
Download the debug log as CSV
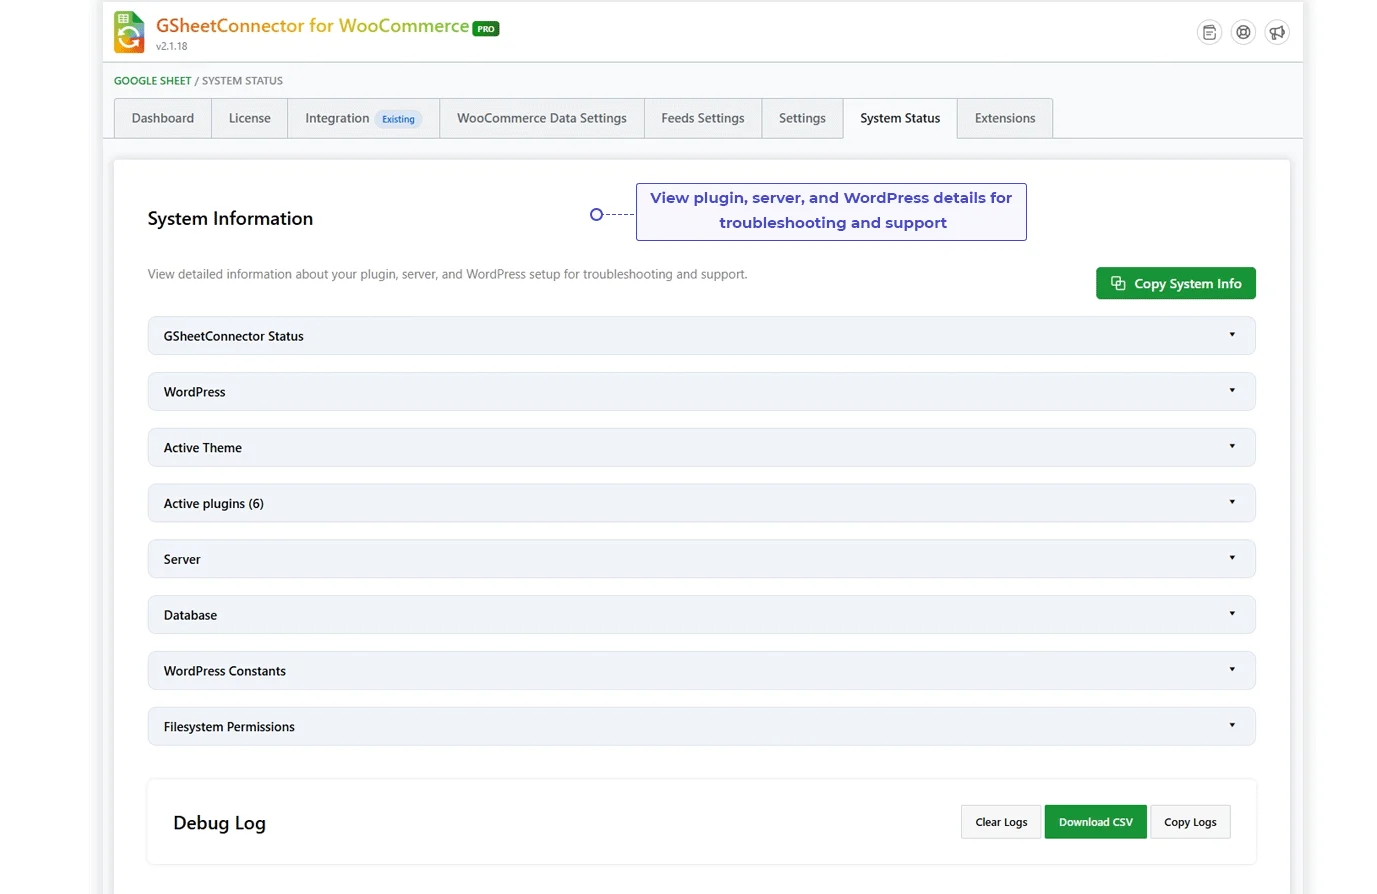[1096, 822]
